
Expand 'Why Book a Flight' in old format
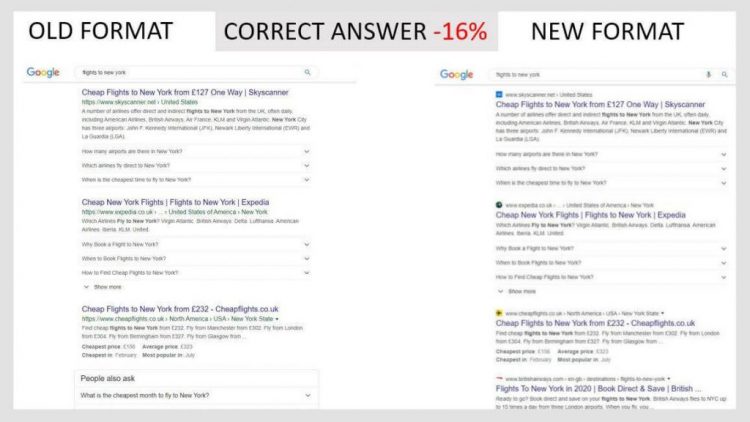click(196, 244)
